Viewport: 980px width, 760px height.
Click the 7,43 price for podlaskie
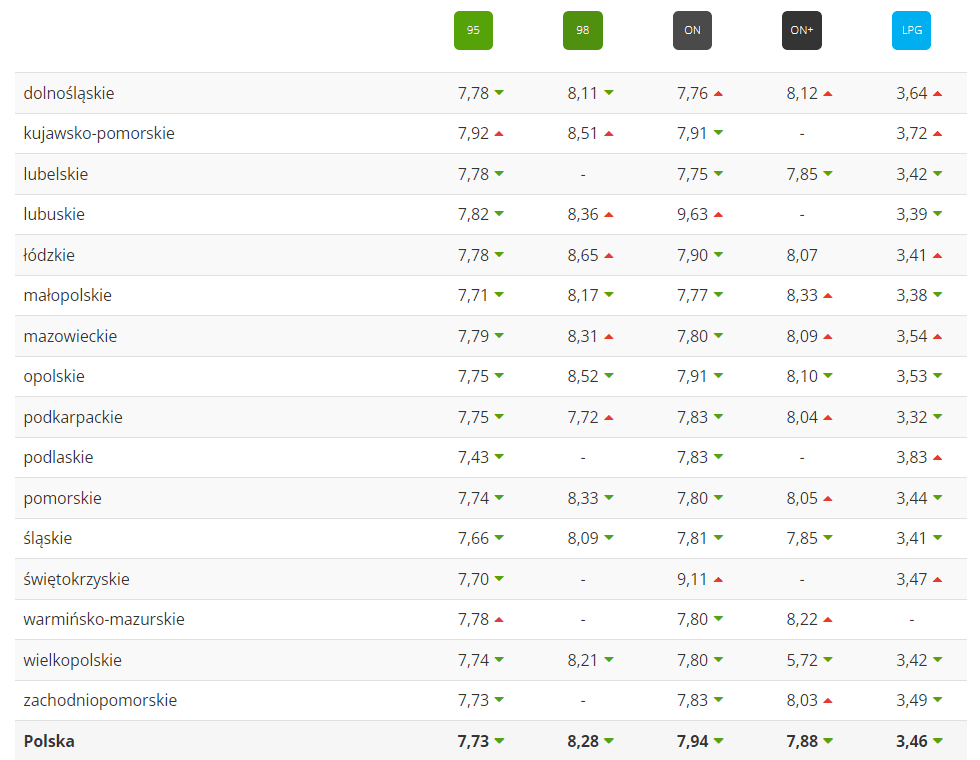click(473, 458)
